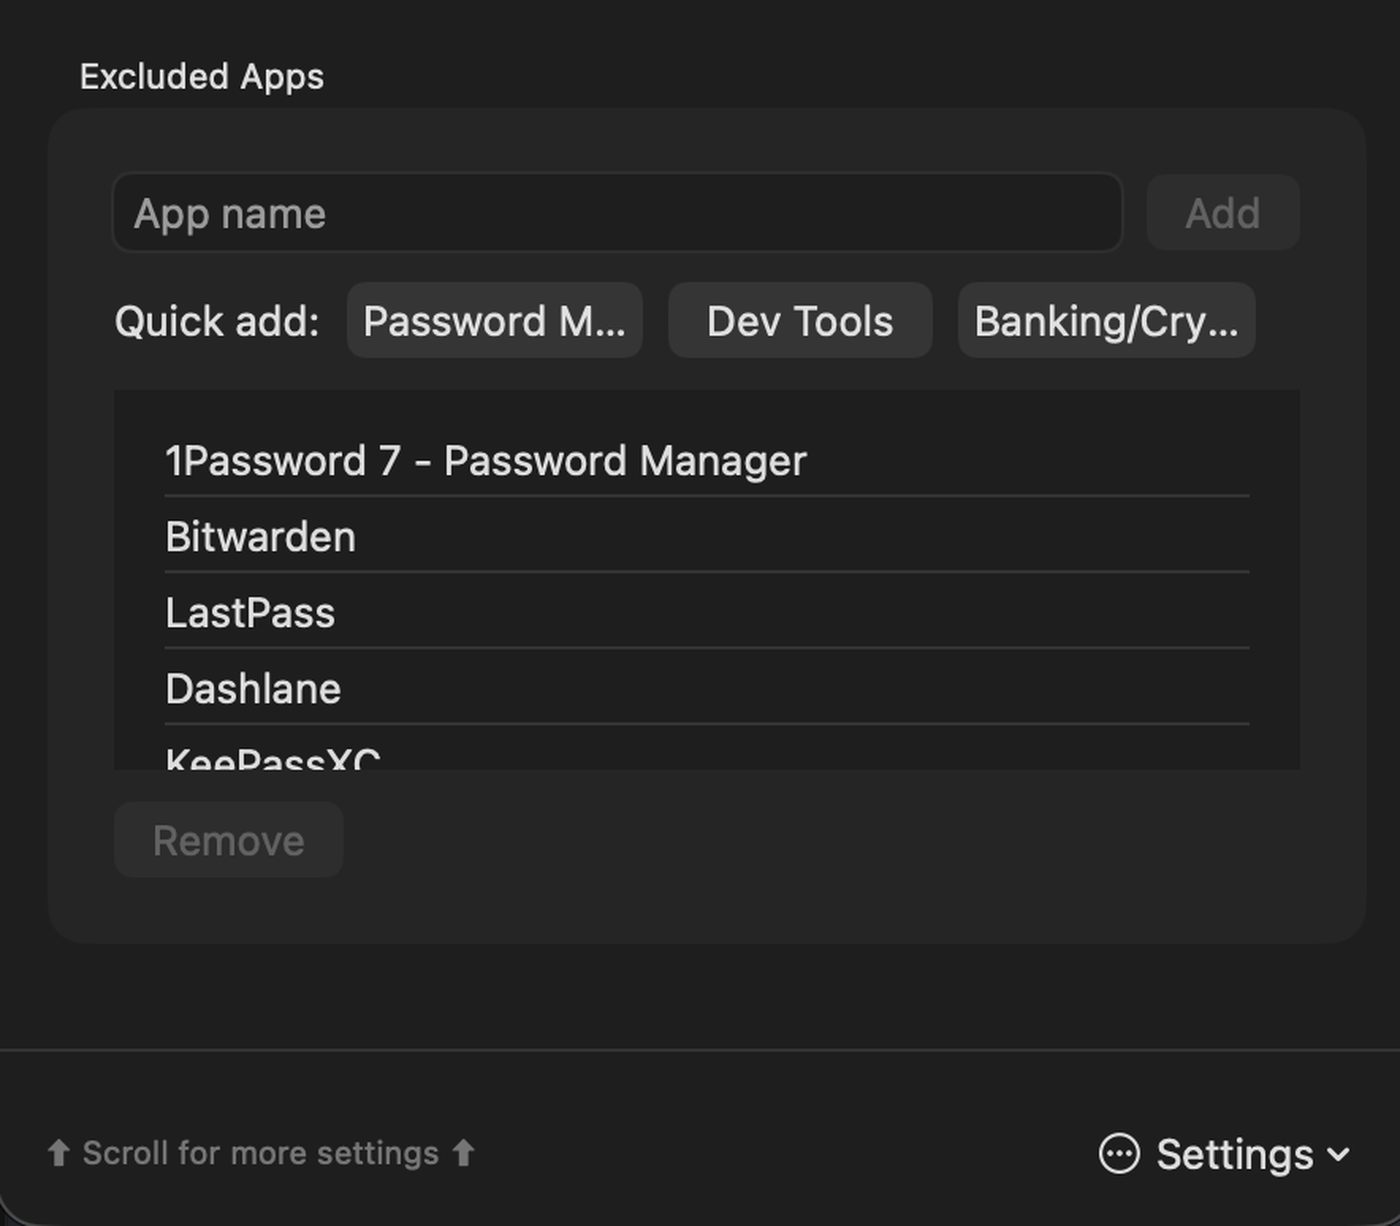Click the Add button
Screen dimensions: 1400x1226
click(x=1223, y=213)
